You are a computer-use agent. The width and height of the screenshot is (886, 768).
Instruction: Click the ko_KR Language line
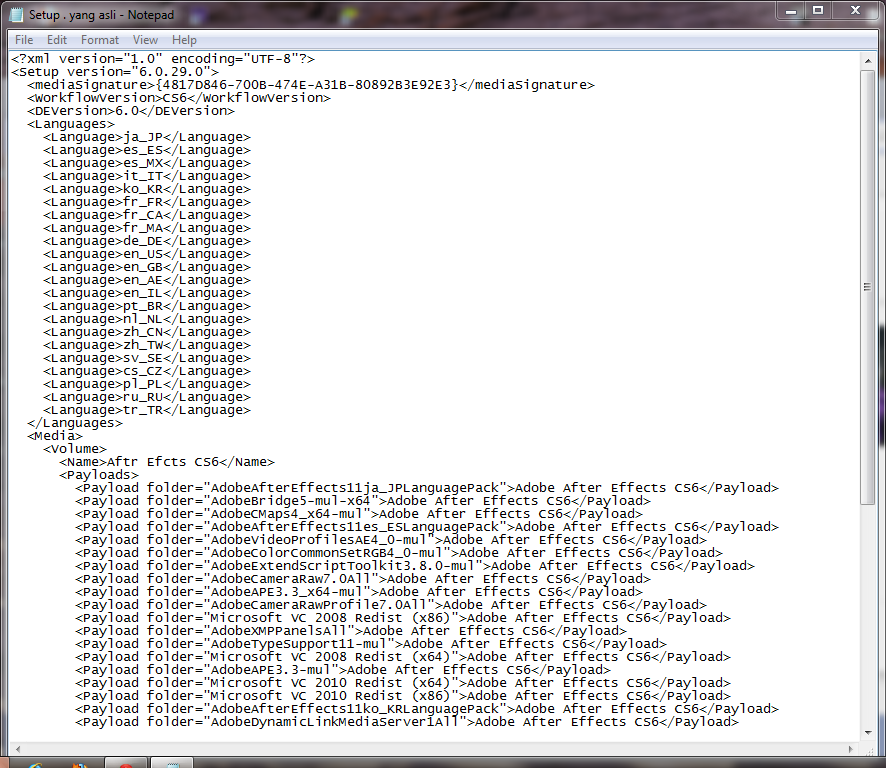147,189
